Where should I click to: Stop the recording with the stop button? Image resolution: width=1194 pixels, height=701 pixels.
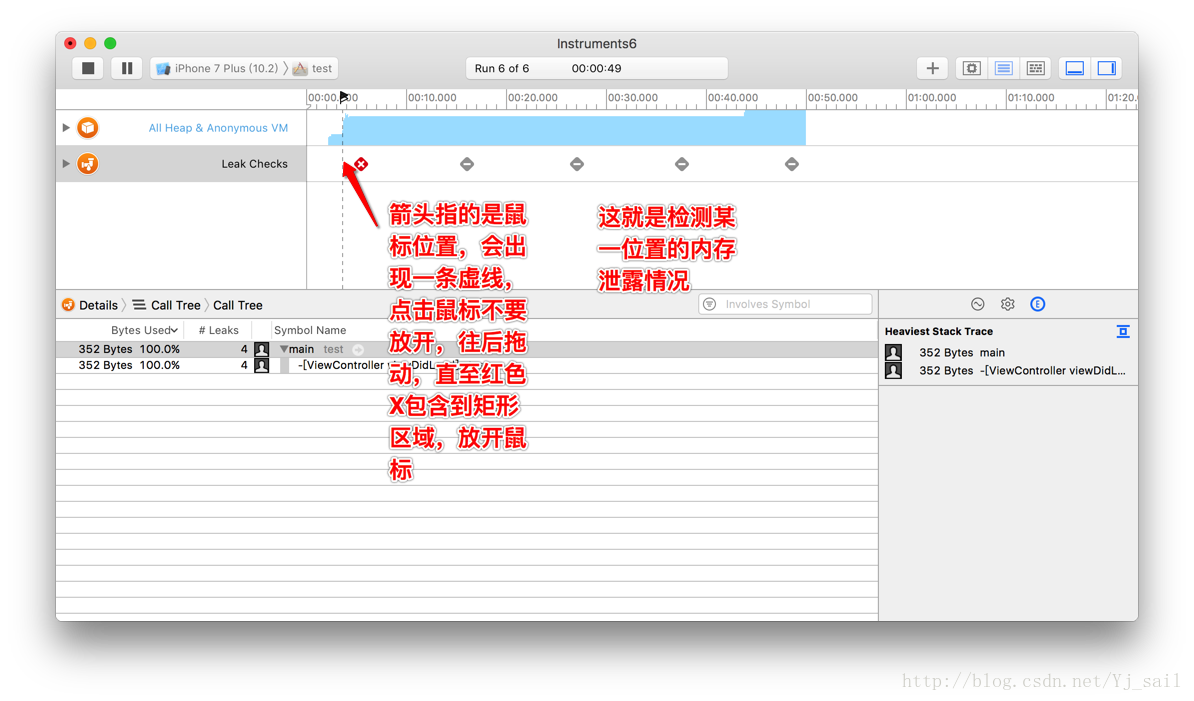[x=88, y=69]
